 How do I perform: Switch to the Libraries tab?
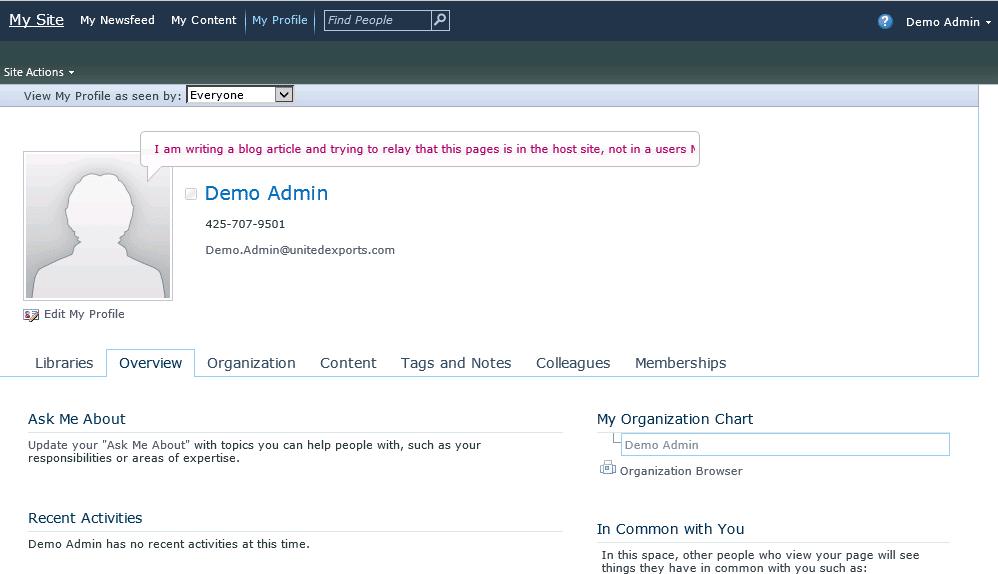click(x=64, y=363)
